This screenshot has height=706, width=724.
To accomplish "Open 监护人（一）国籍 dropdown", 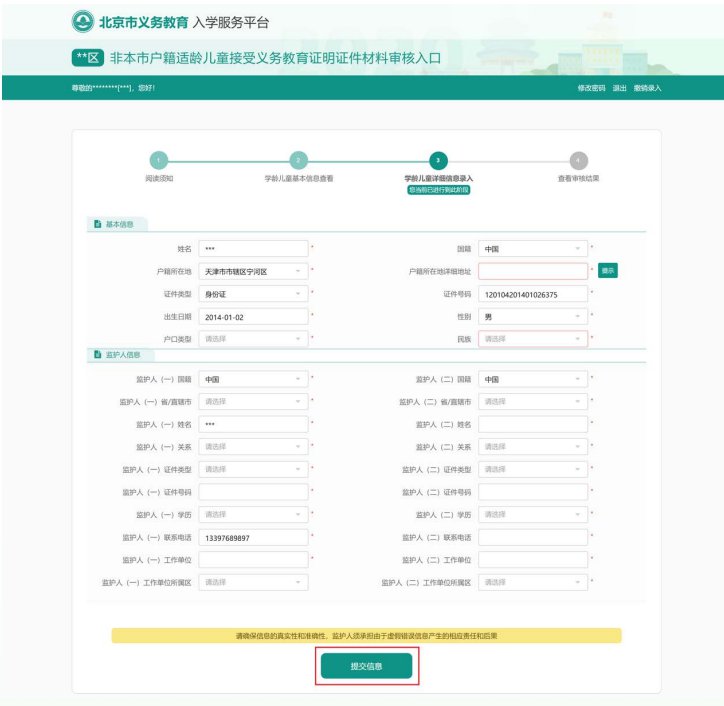I will click(x=253, y=379).
